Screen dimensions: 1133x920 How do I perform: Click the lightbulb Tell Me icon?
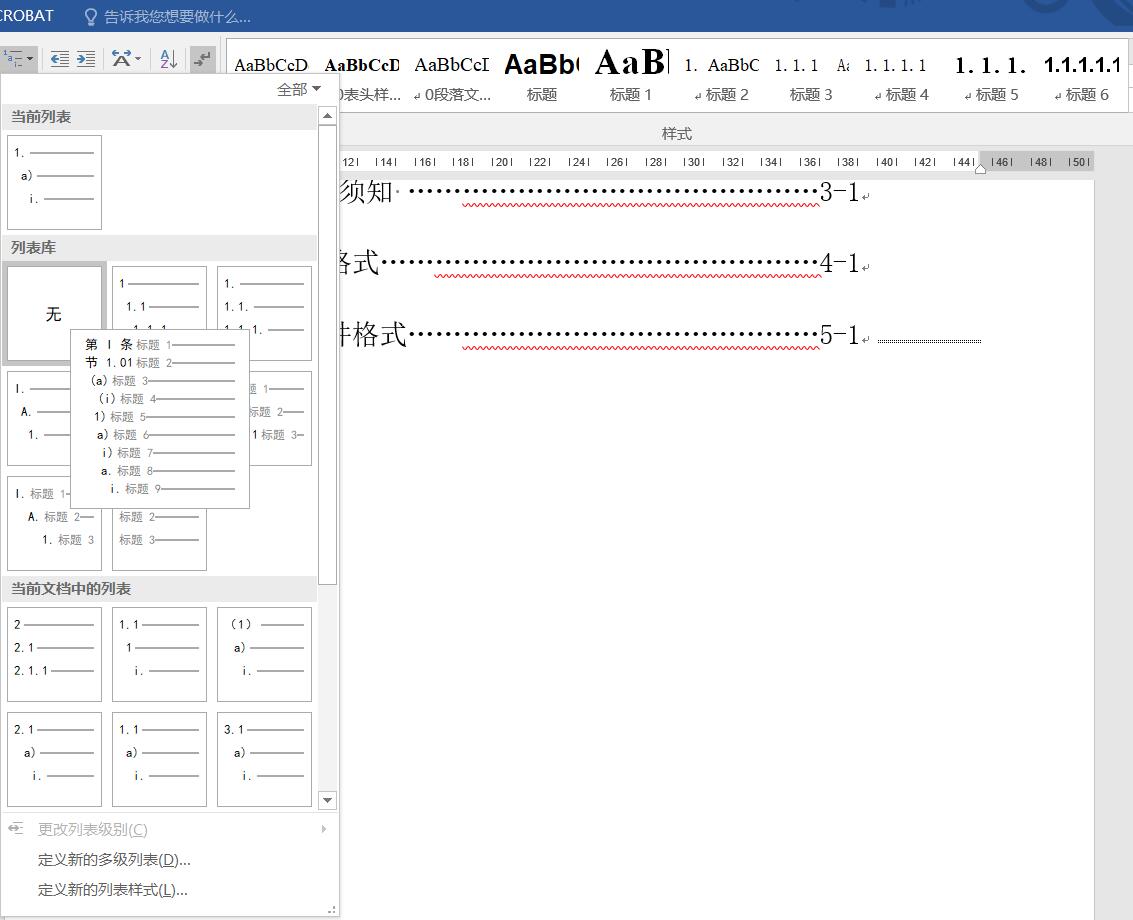coord(90,17)
